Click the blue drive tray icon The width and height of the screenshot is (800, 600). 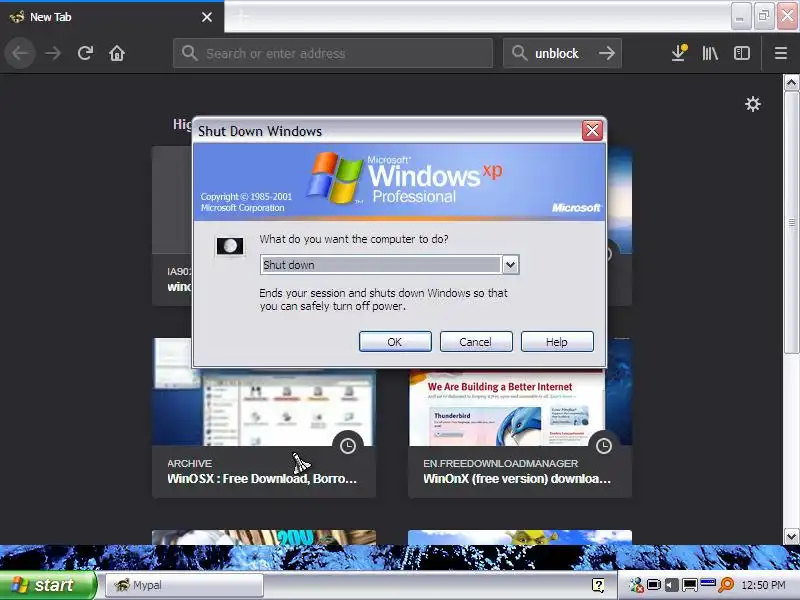(x=708, y=582)
